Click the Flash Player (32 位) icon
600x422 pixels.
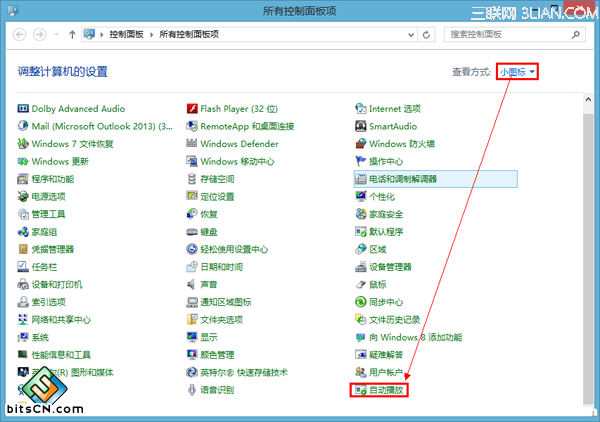coord(192,109)
